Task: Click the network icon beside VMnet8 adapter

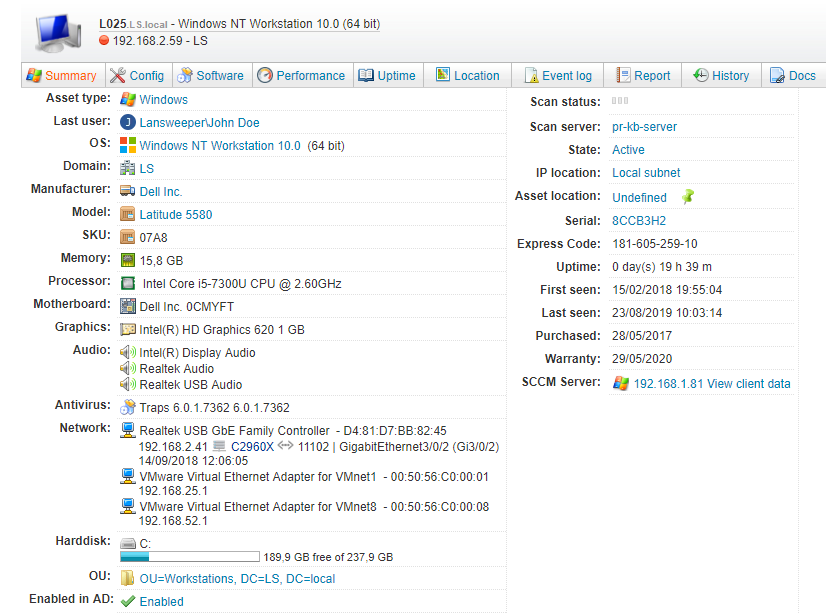Action: [x=128, y=506]
